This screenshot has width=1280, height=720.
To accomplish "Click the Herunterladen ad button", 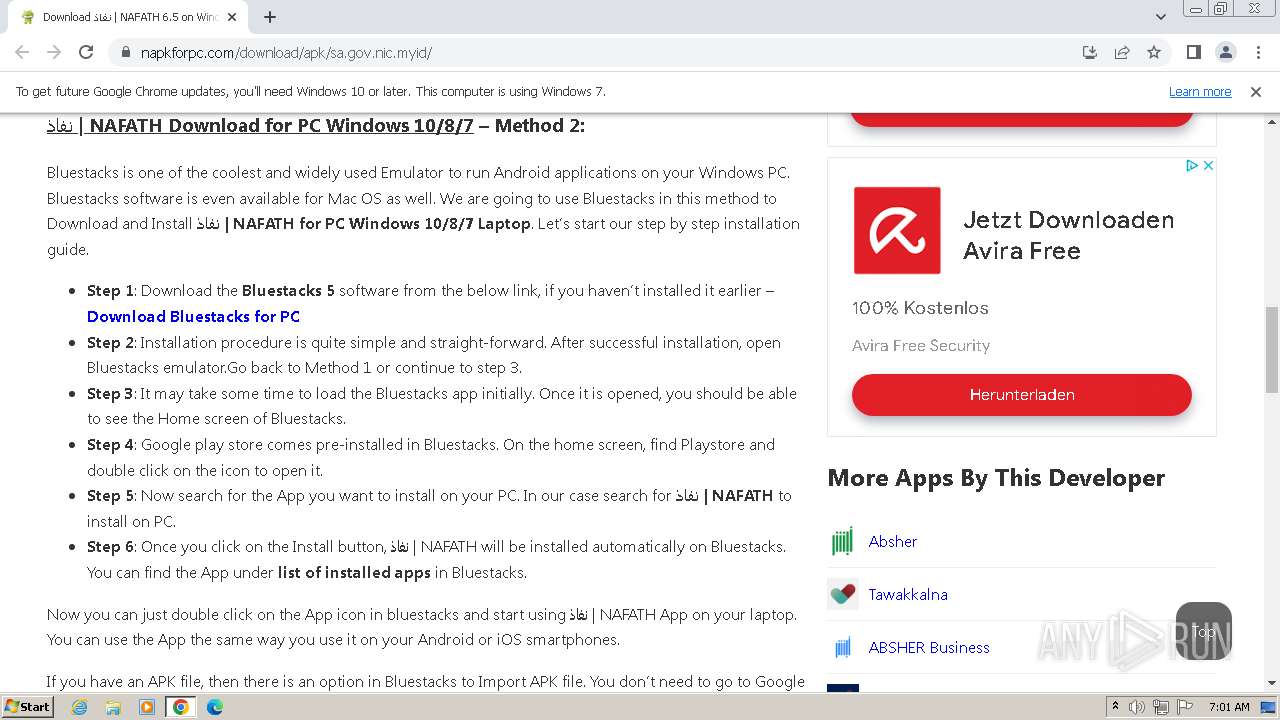I will [x=1021, y=395].
